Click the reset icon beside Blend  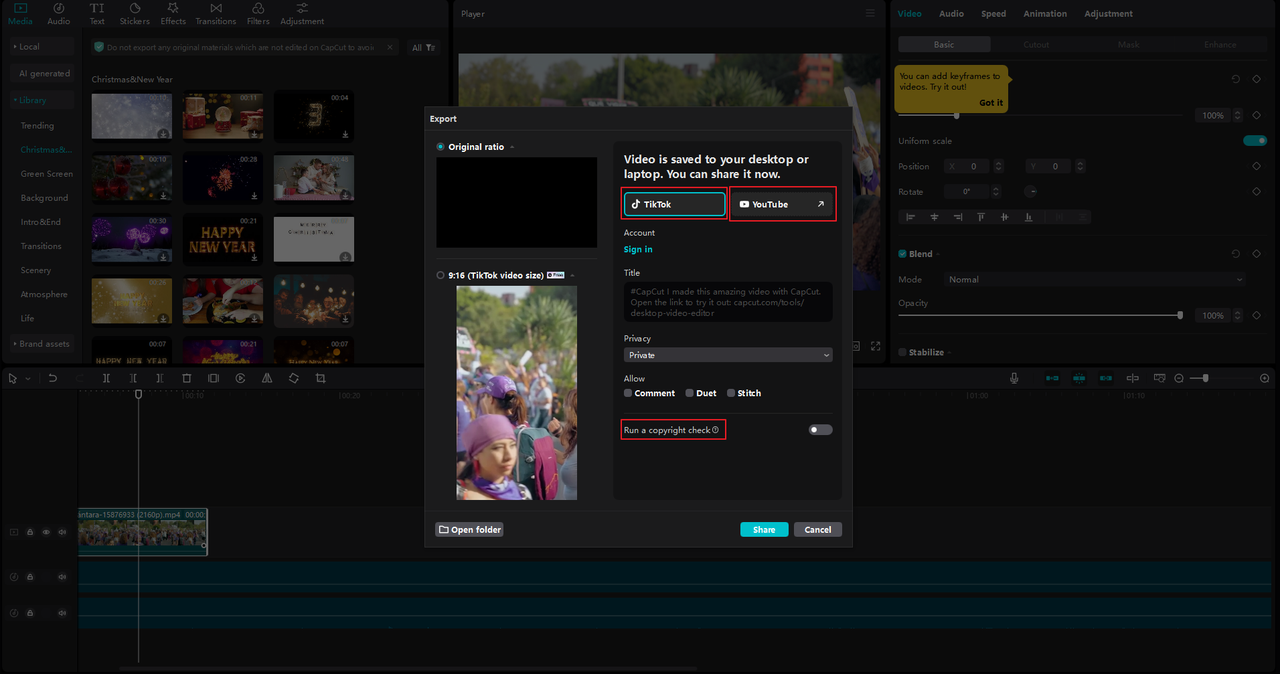(x=1236, y=254)
